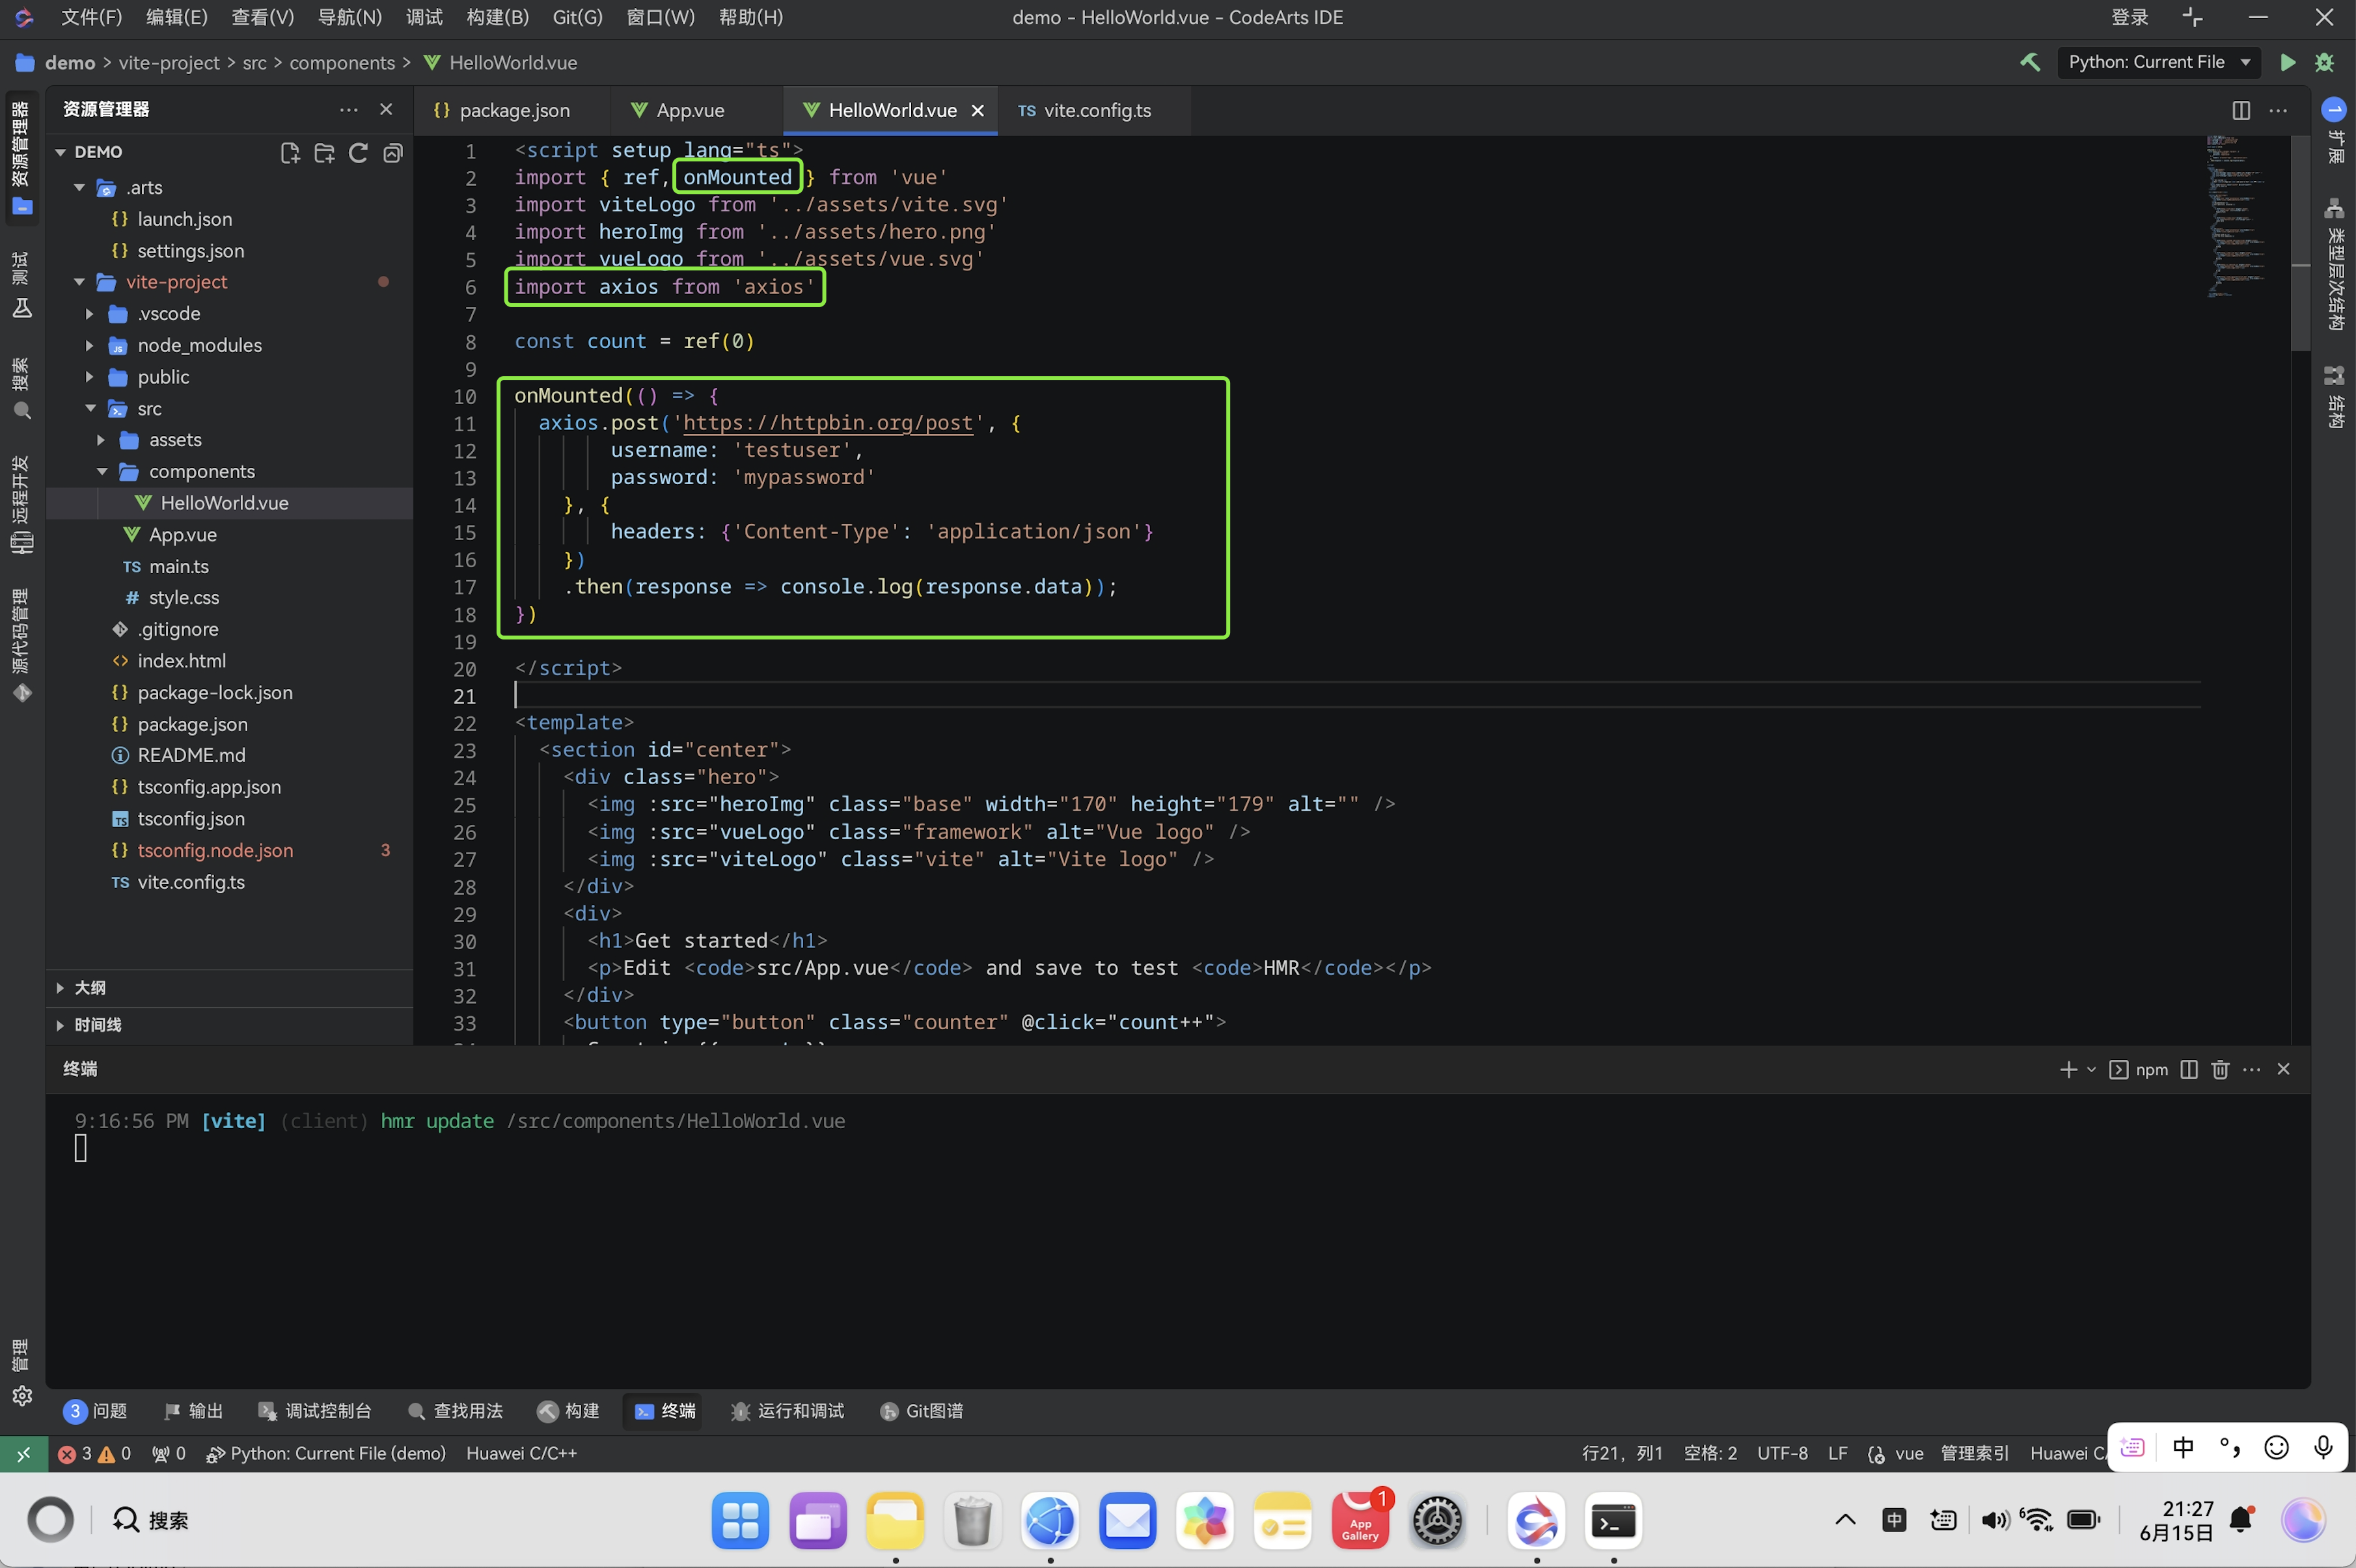Open the 构建(B) menu
Screen dimensions: 2356x1568
[497, 17]
